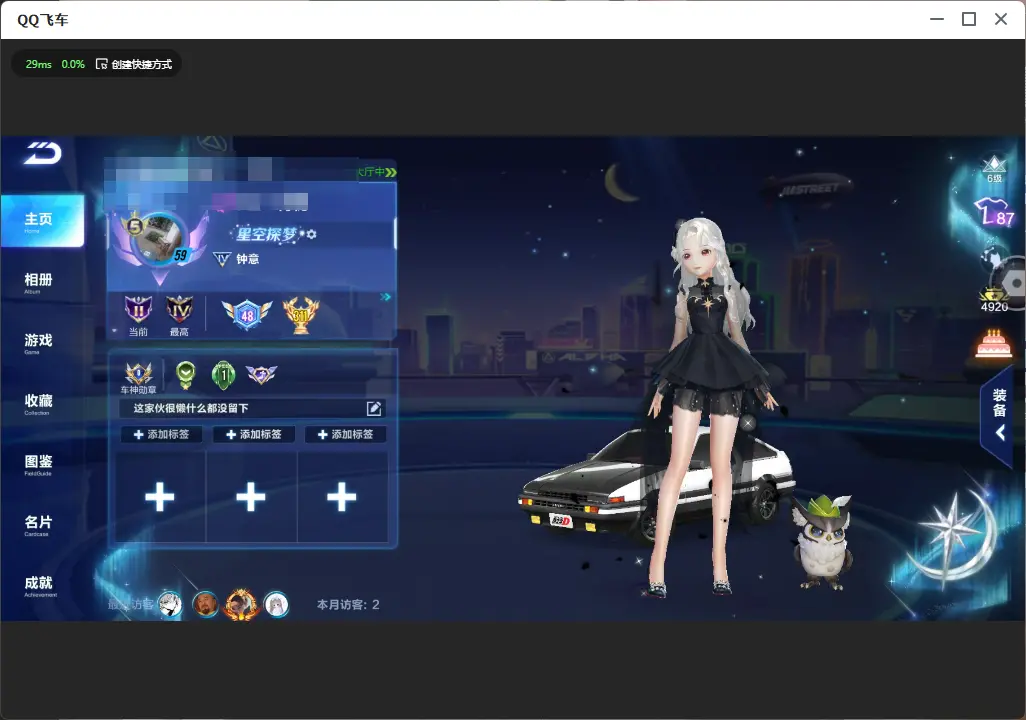The image size is (1026, 720).
Task: Open the flame-framed visitor avatar
Action: (241, 603)
